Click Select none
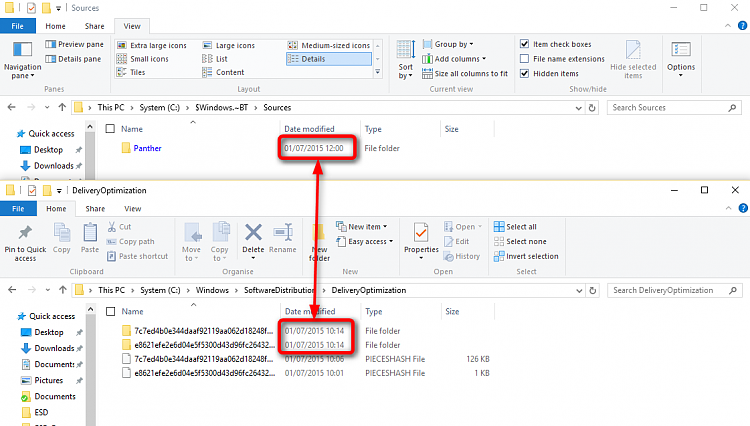The height and width of the screenshot is (426, 750). pyautogui.click(x=520, y=241)
